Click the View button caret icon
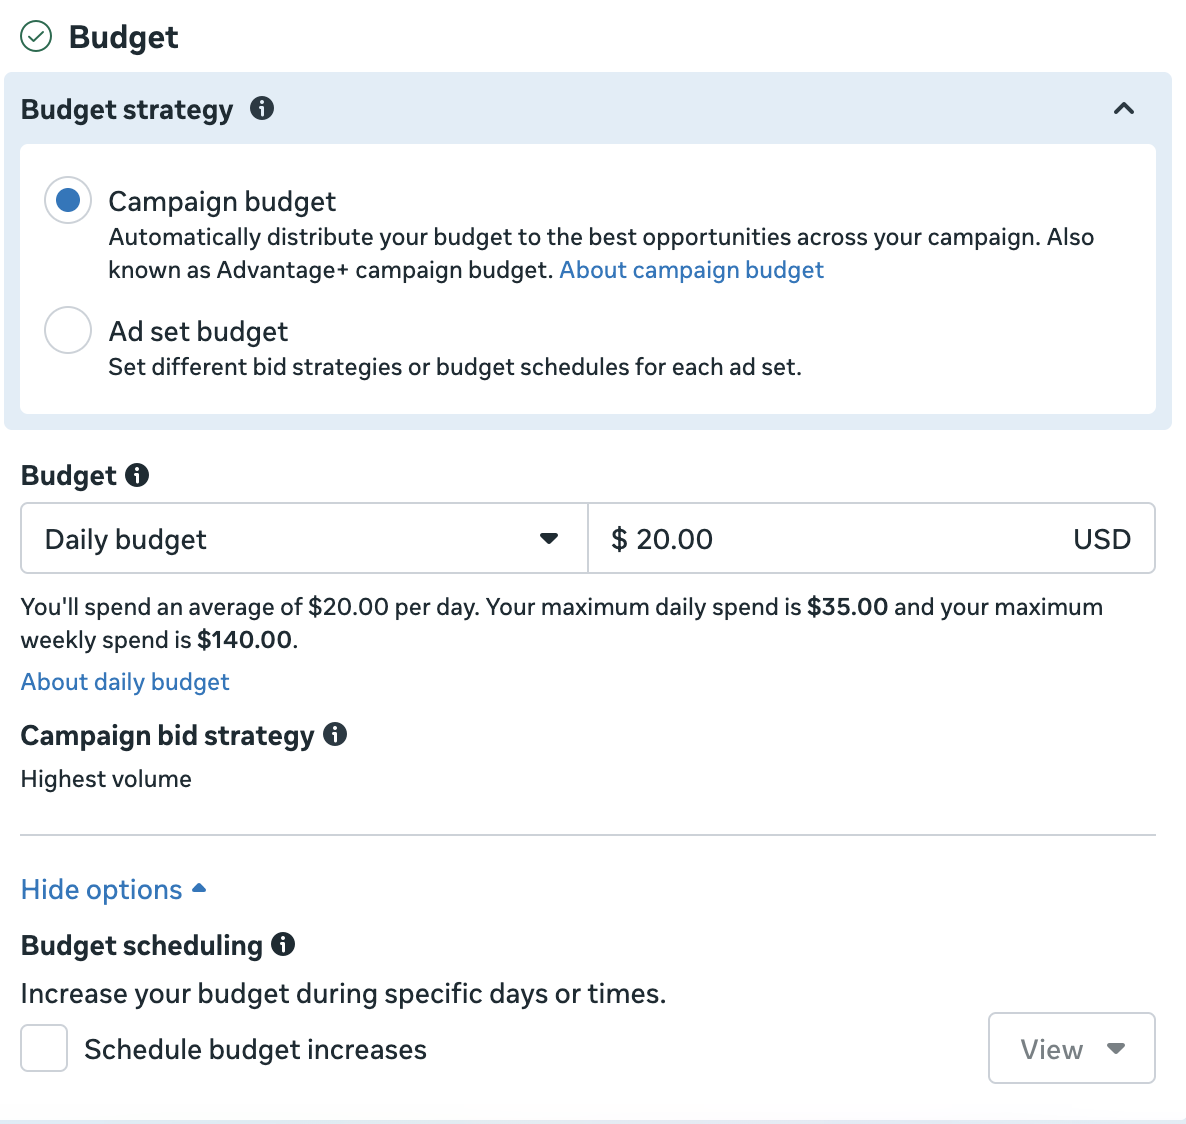Image resolution: width=1186 pixels, height=1124 pixels. tap(1115, 1049)
